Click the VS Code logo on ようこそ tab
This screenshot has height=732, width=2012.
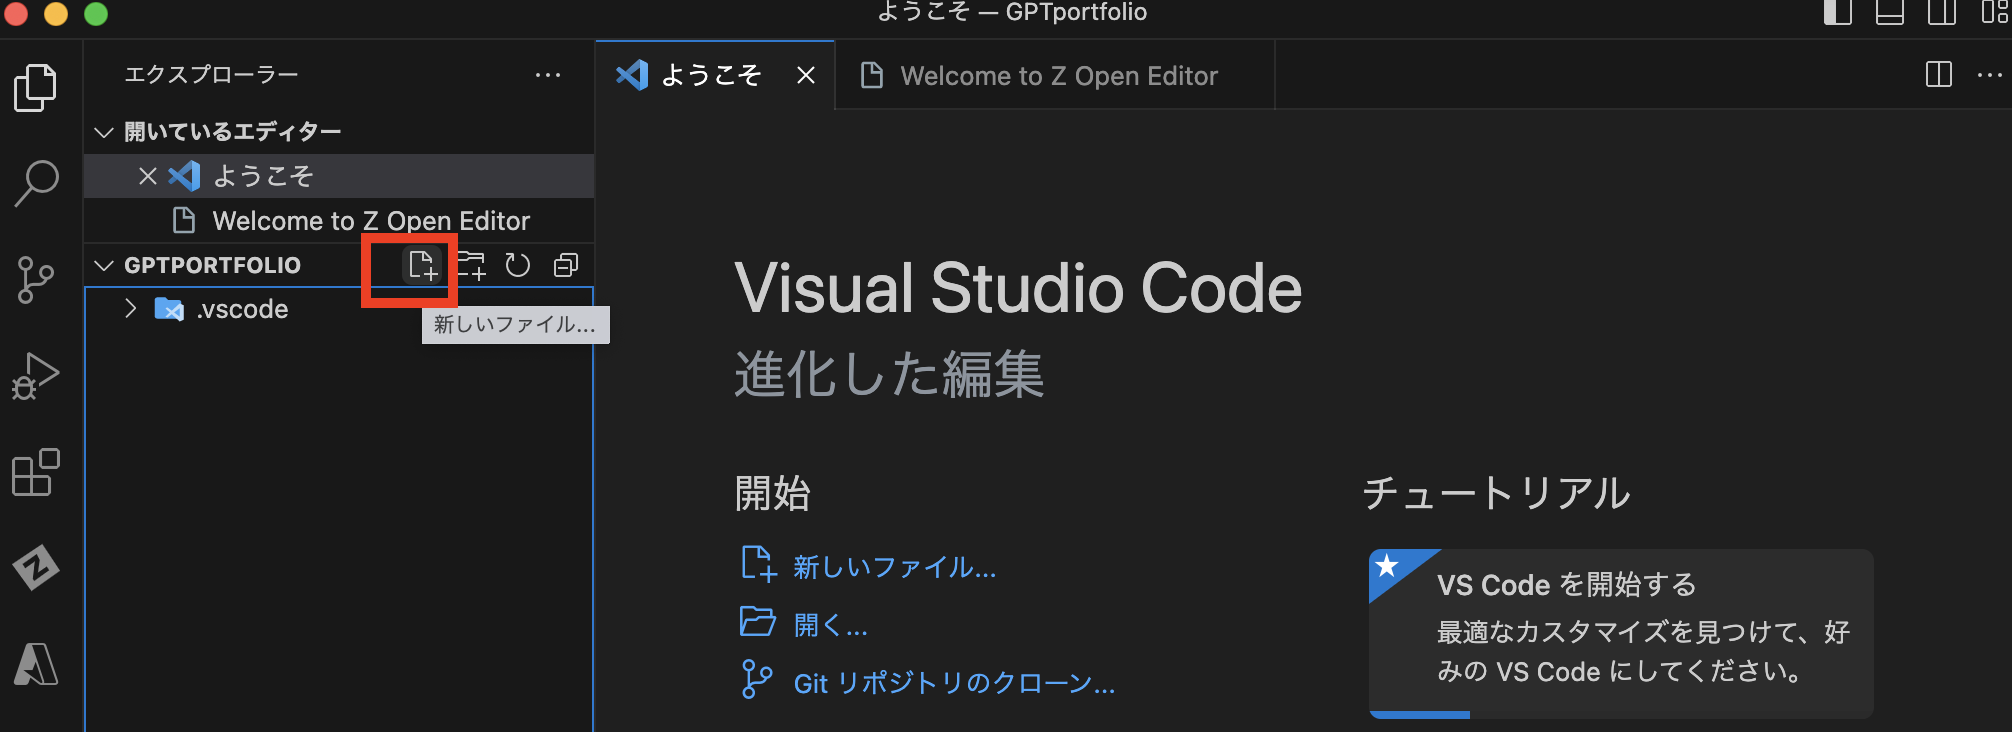coord(632,75)
